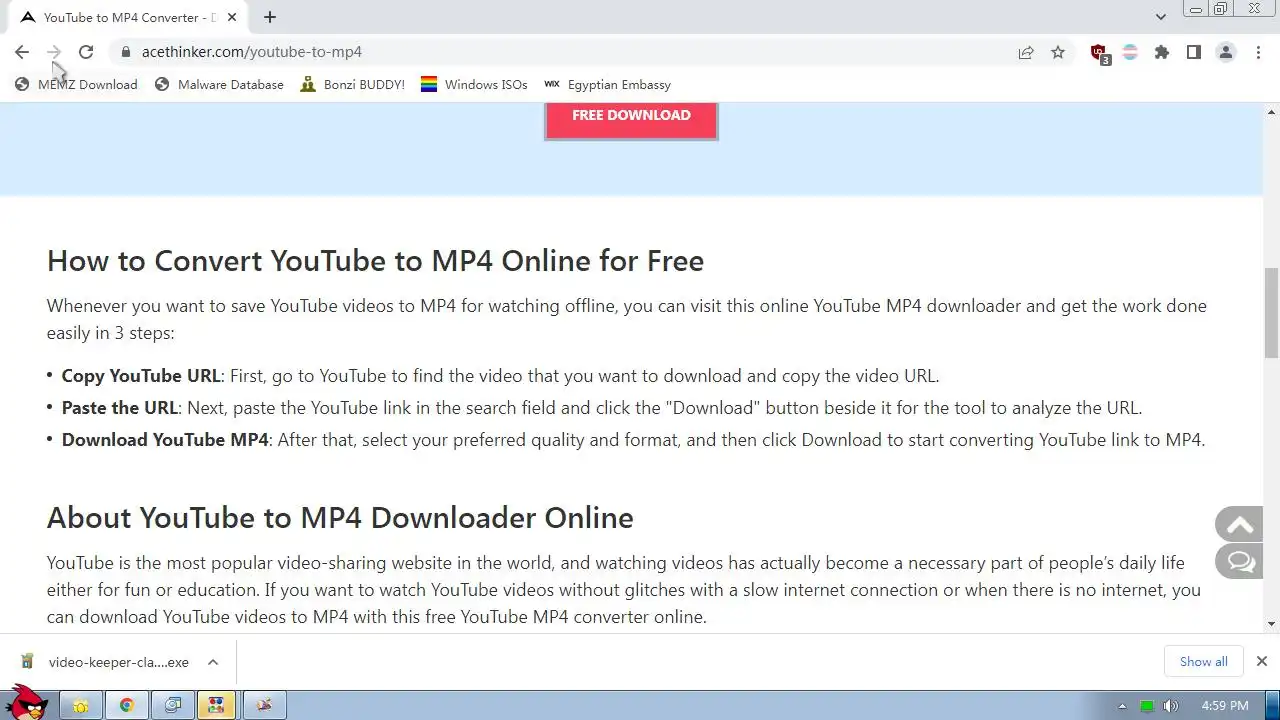Viewport: 1280px width, 720px height.
Task: Click Show all downloads
Action: [1203, 662]
